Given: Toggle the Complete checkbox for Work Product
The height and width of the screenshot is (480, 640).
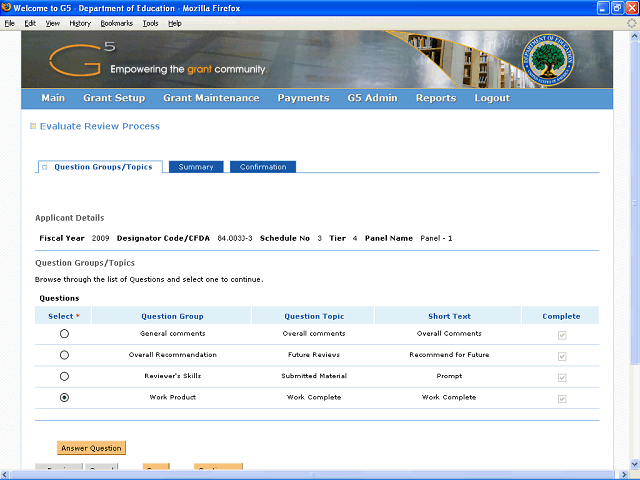Looking at the screenshot, I should (x=561, y=398).
